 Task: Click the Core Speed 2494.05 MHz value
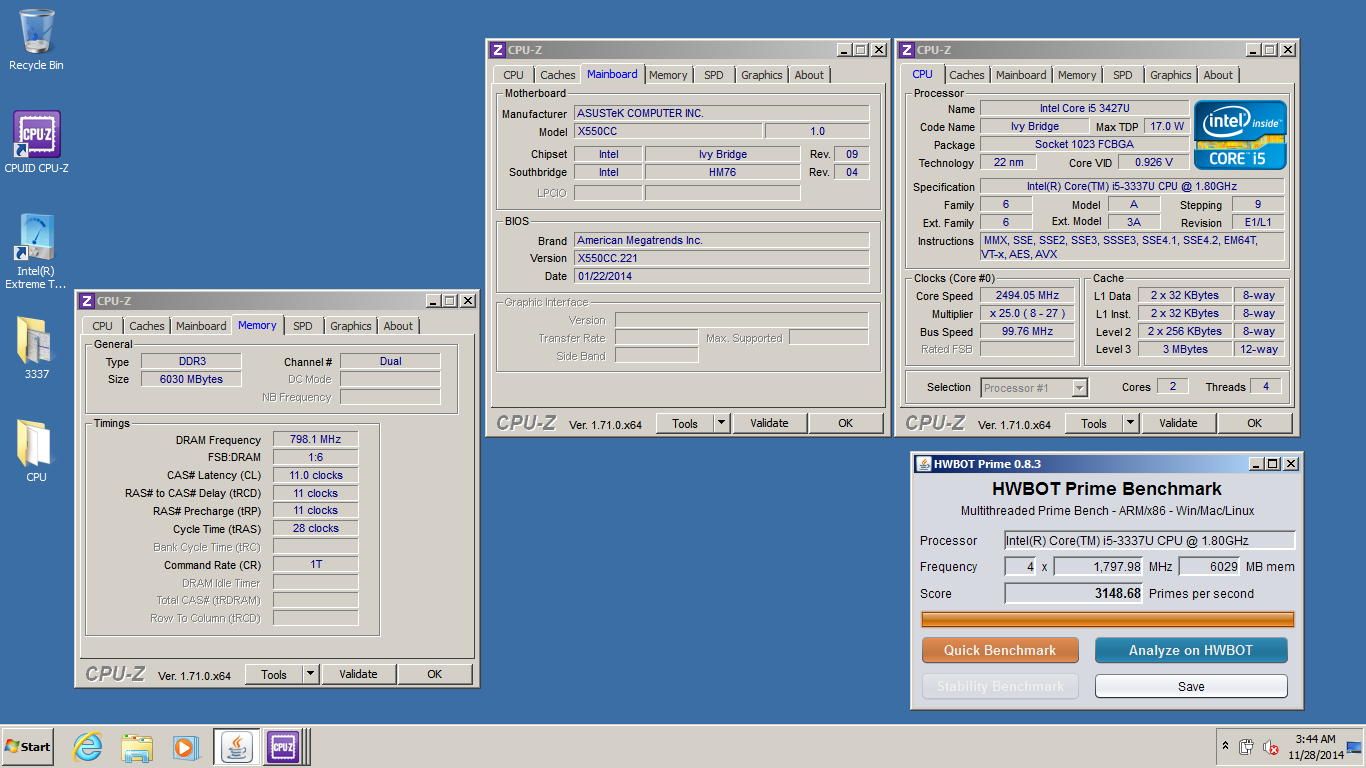tap(1027, 296)
